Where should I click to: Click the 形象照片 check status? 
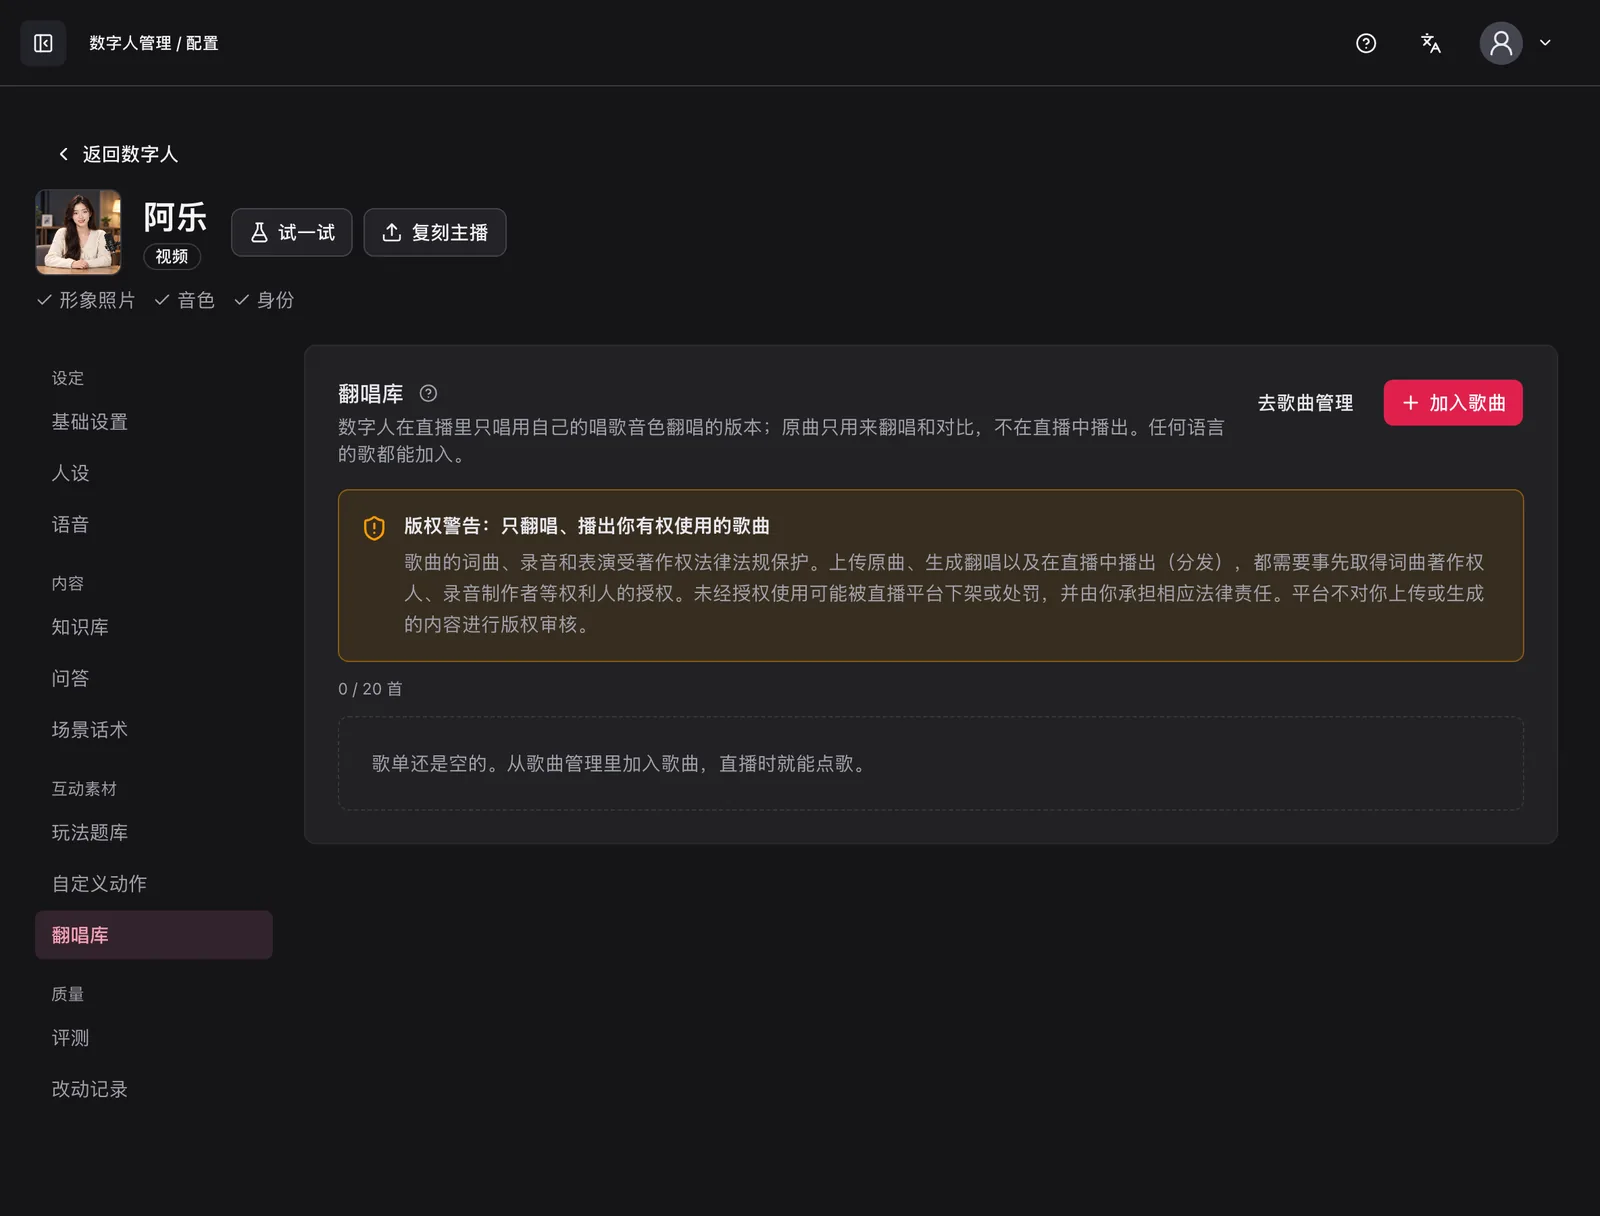tap(86, 300)
